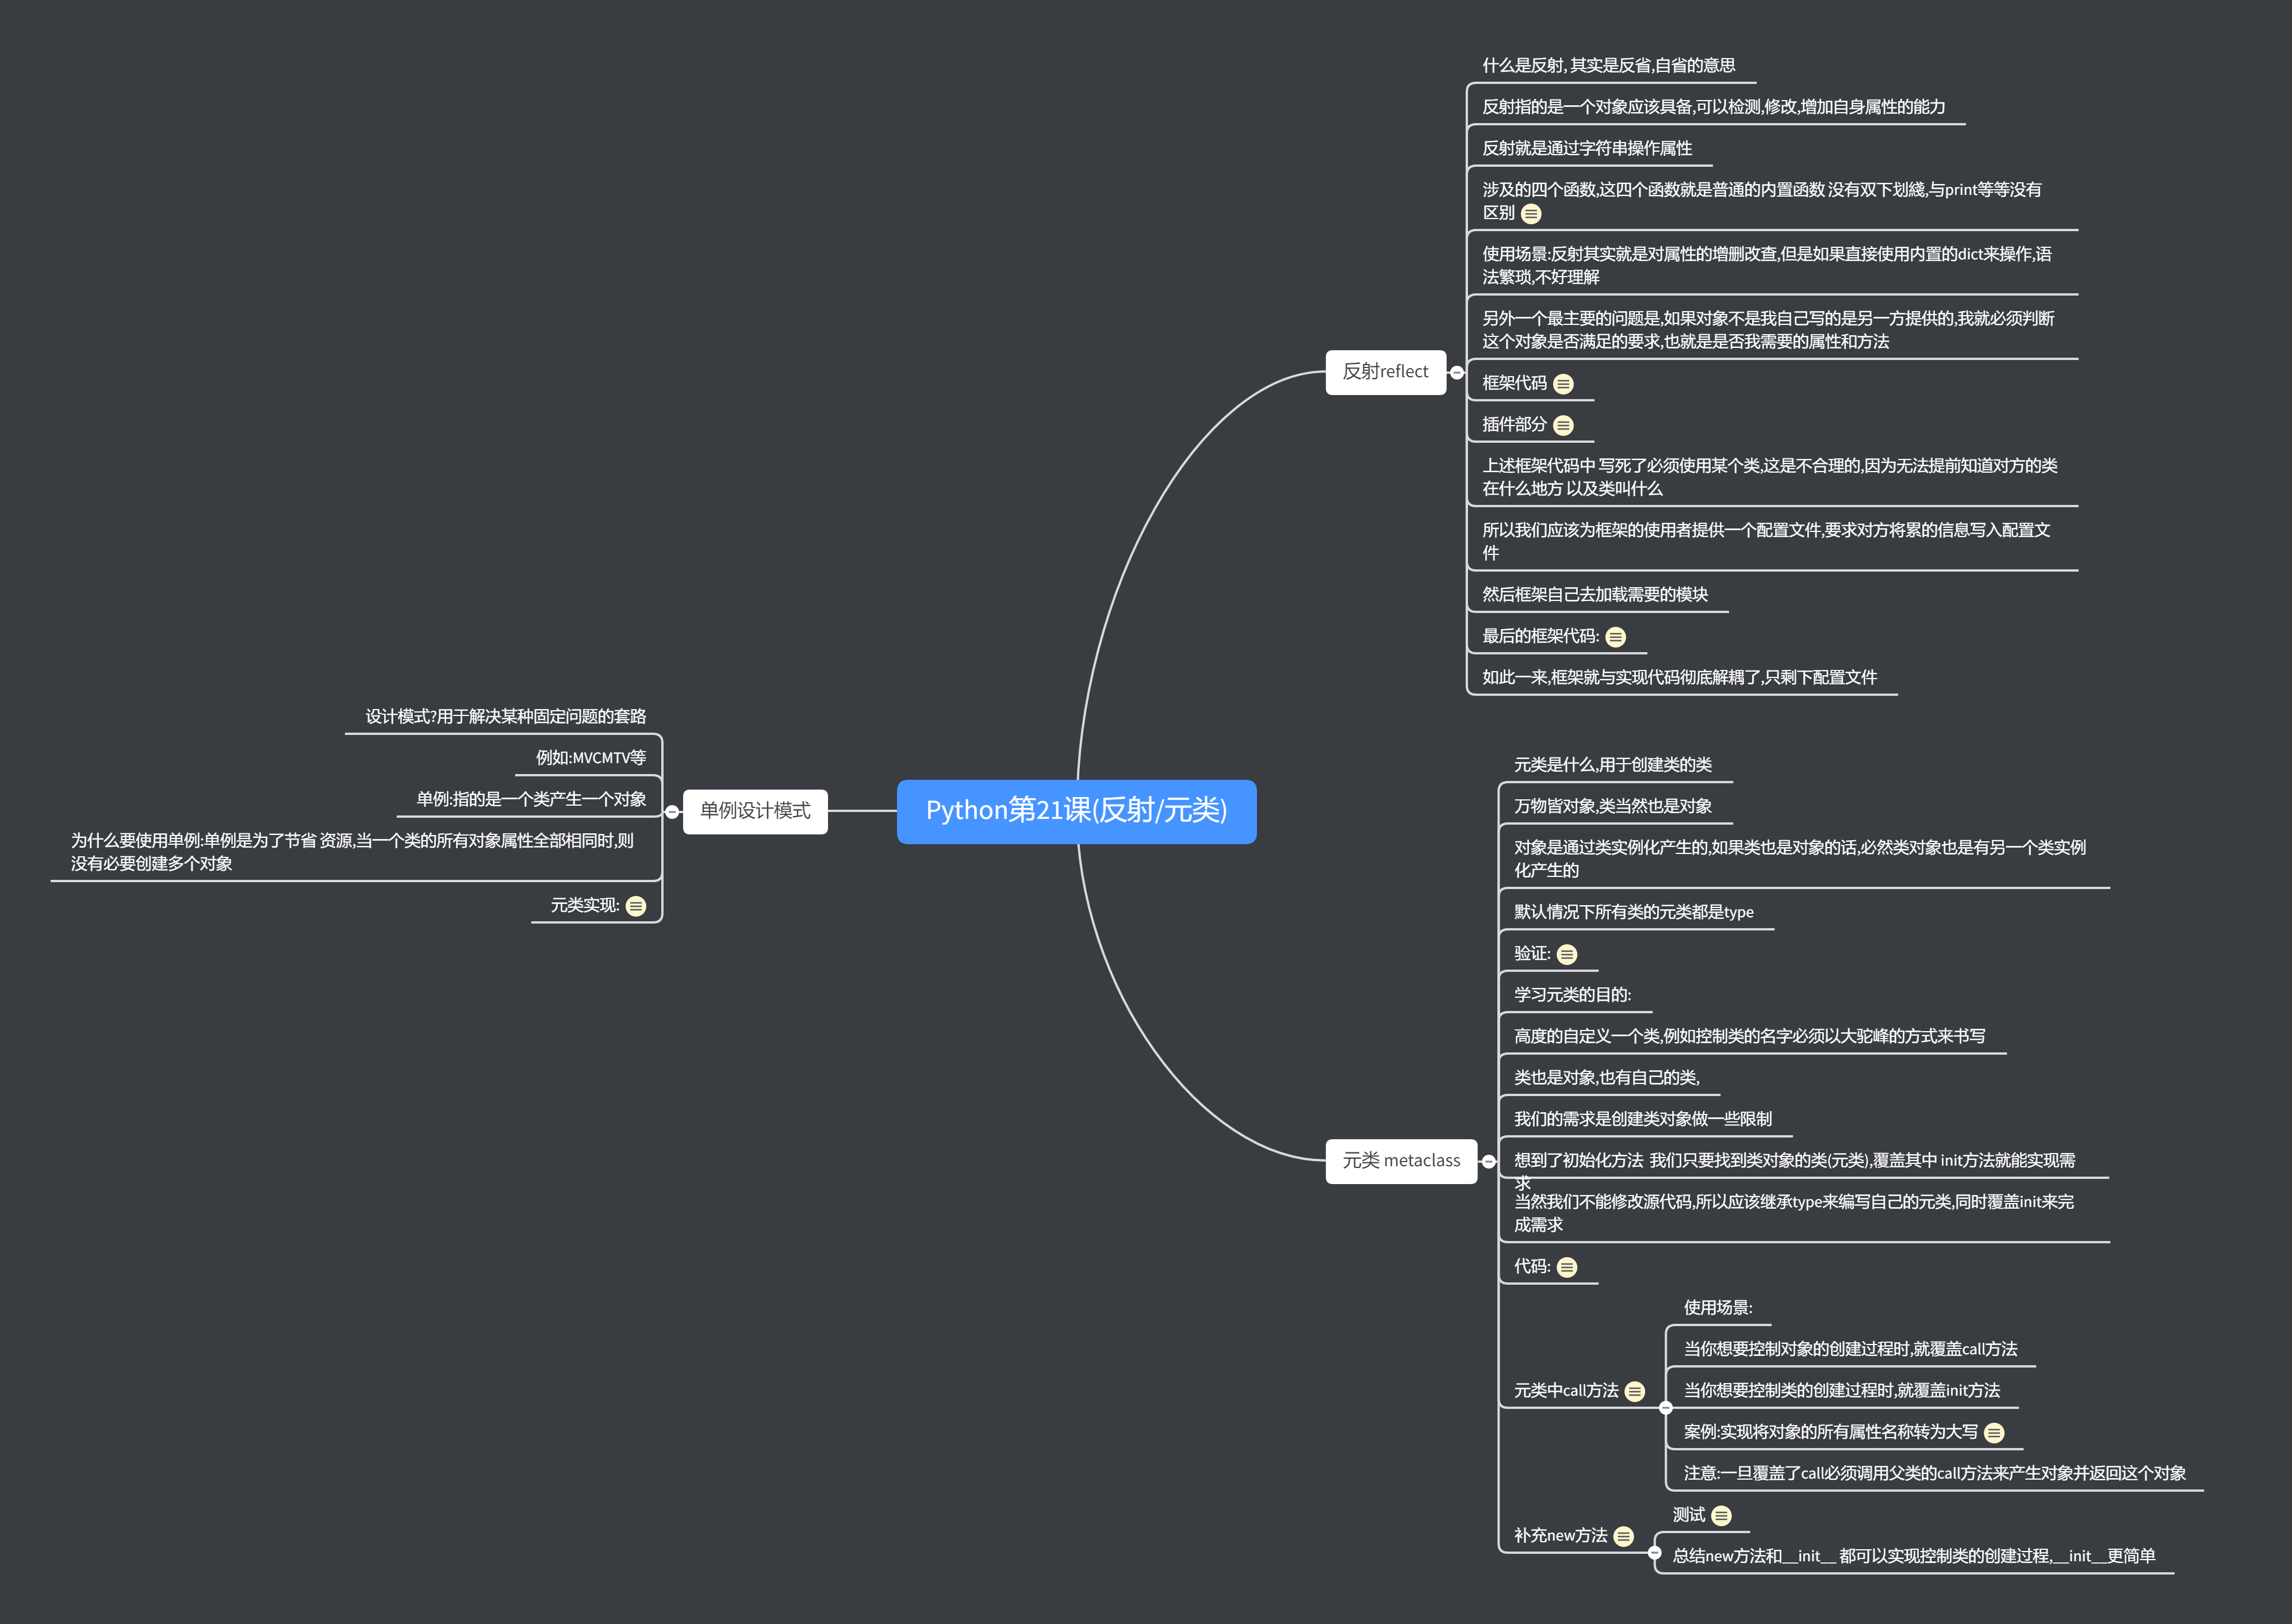2292x1624 pixels.
Task: Collapse the 反射reflect branch
Action: pos(1457,372)
